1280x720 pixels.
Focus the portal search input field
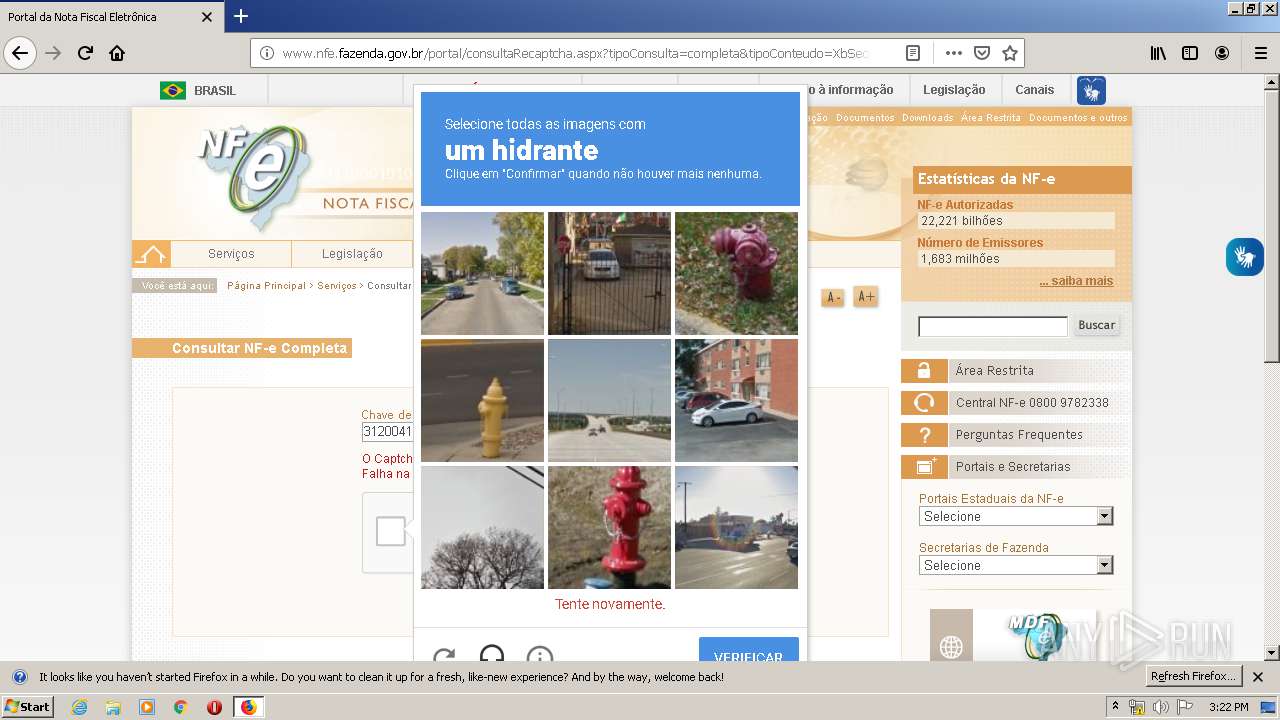coord(993,326)
